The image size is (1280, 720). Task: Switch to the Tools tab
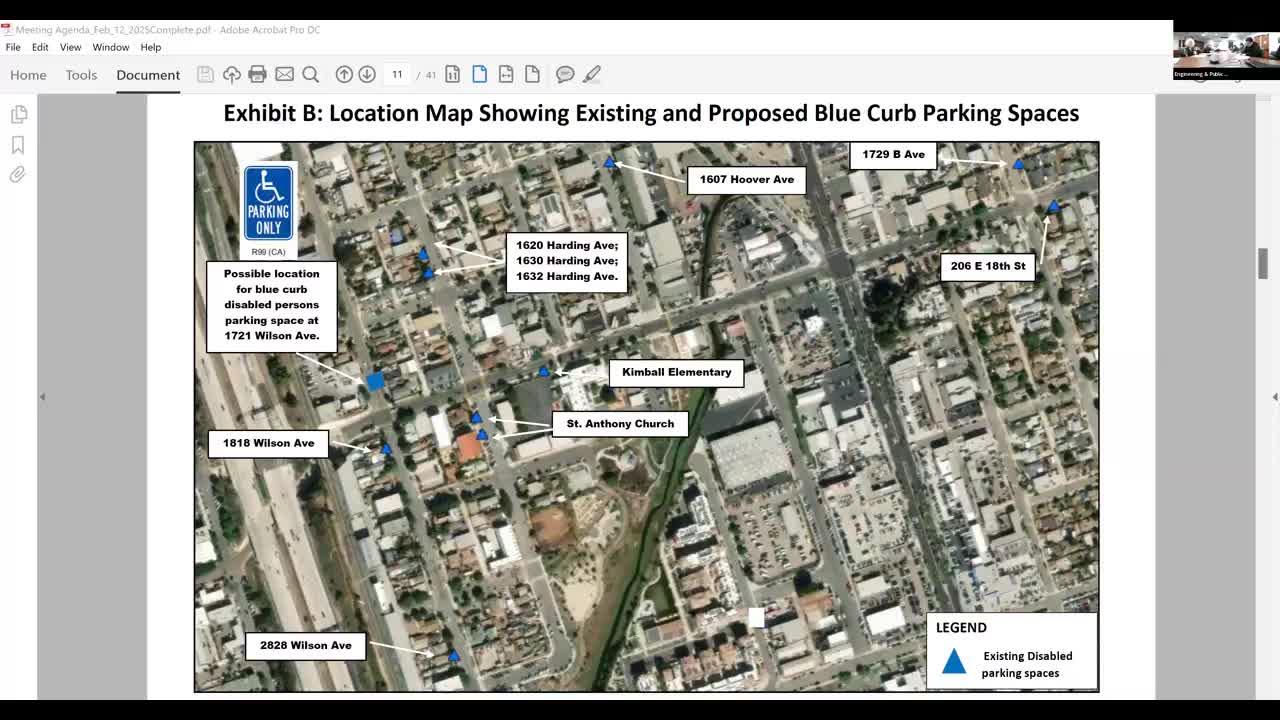pyautogui.click(x=81, y=75)
